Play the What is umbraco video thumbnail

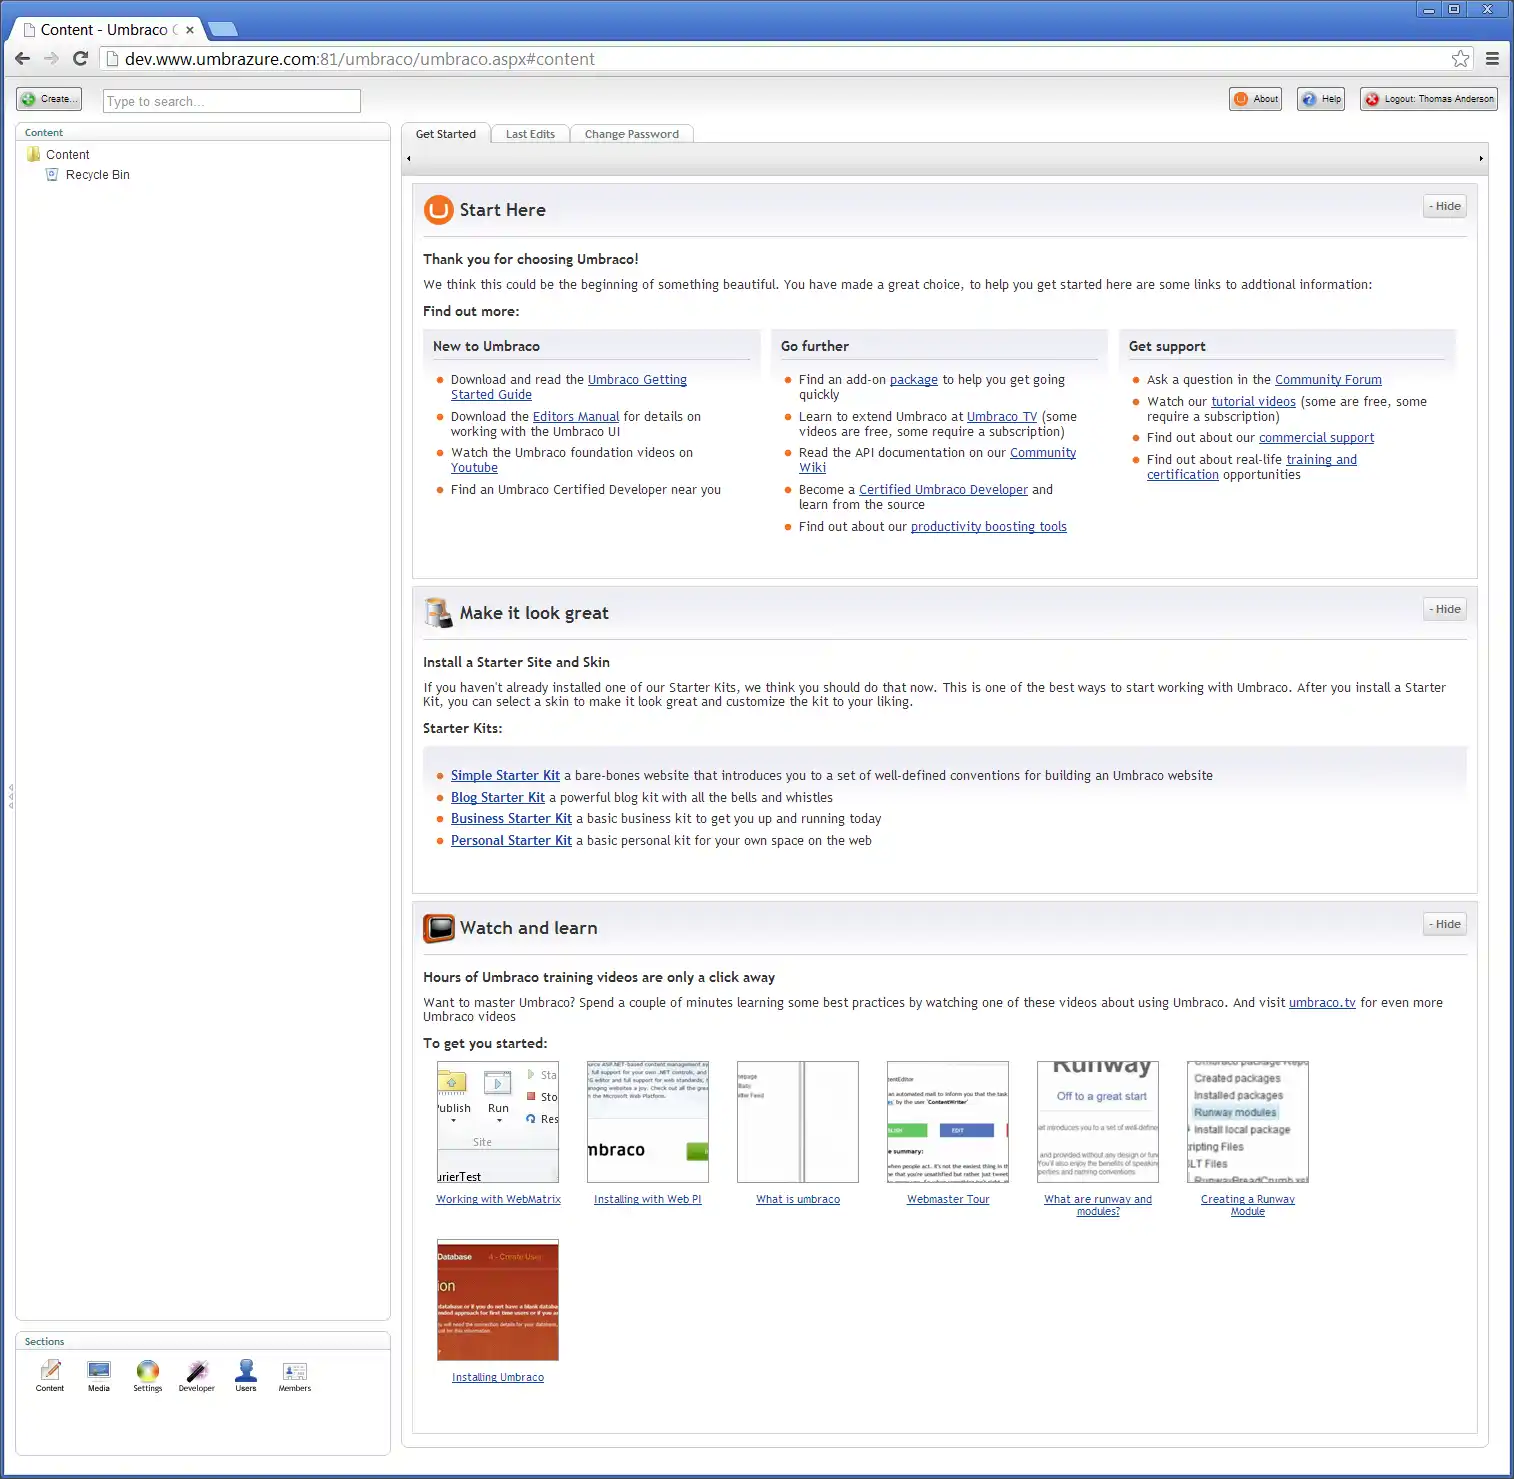[x=798, y=1122]
